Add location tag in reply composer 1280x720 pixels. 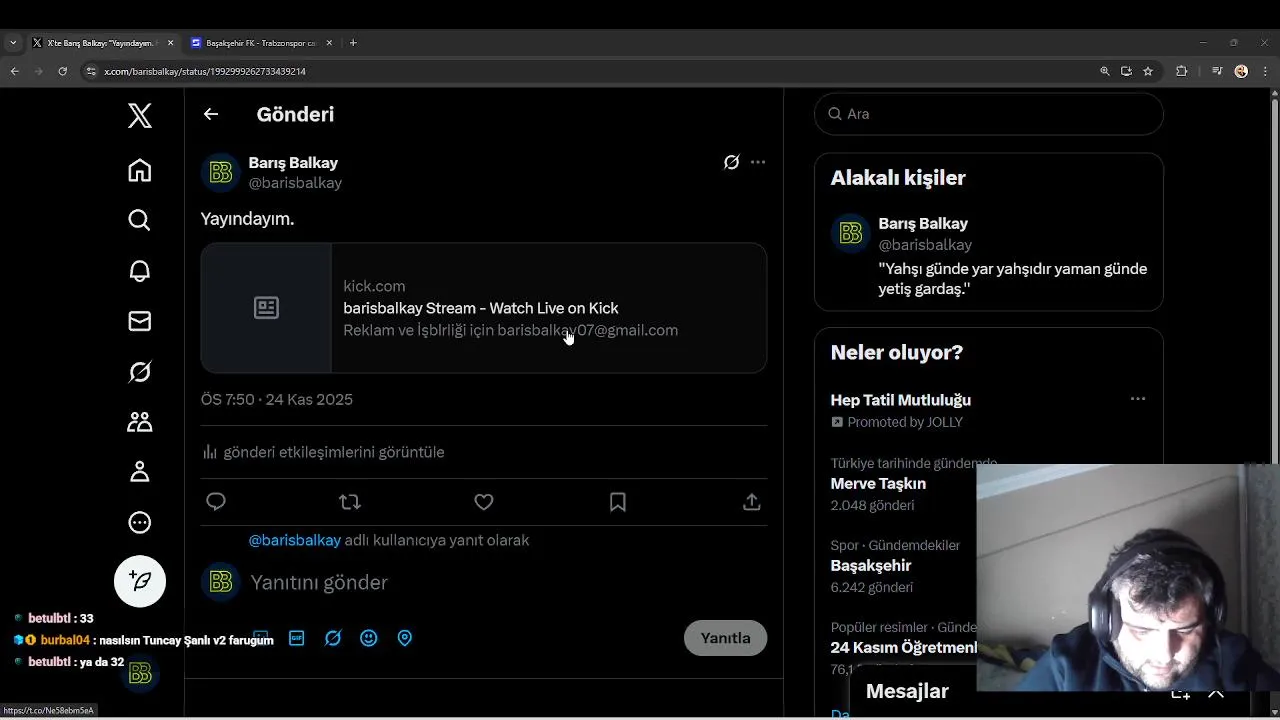click(x=405, y=638)
